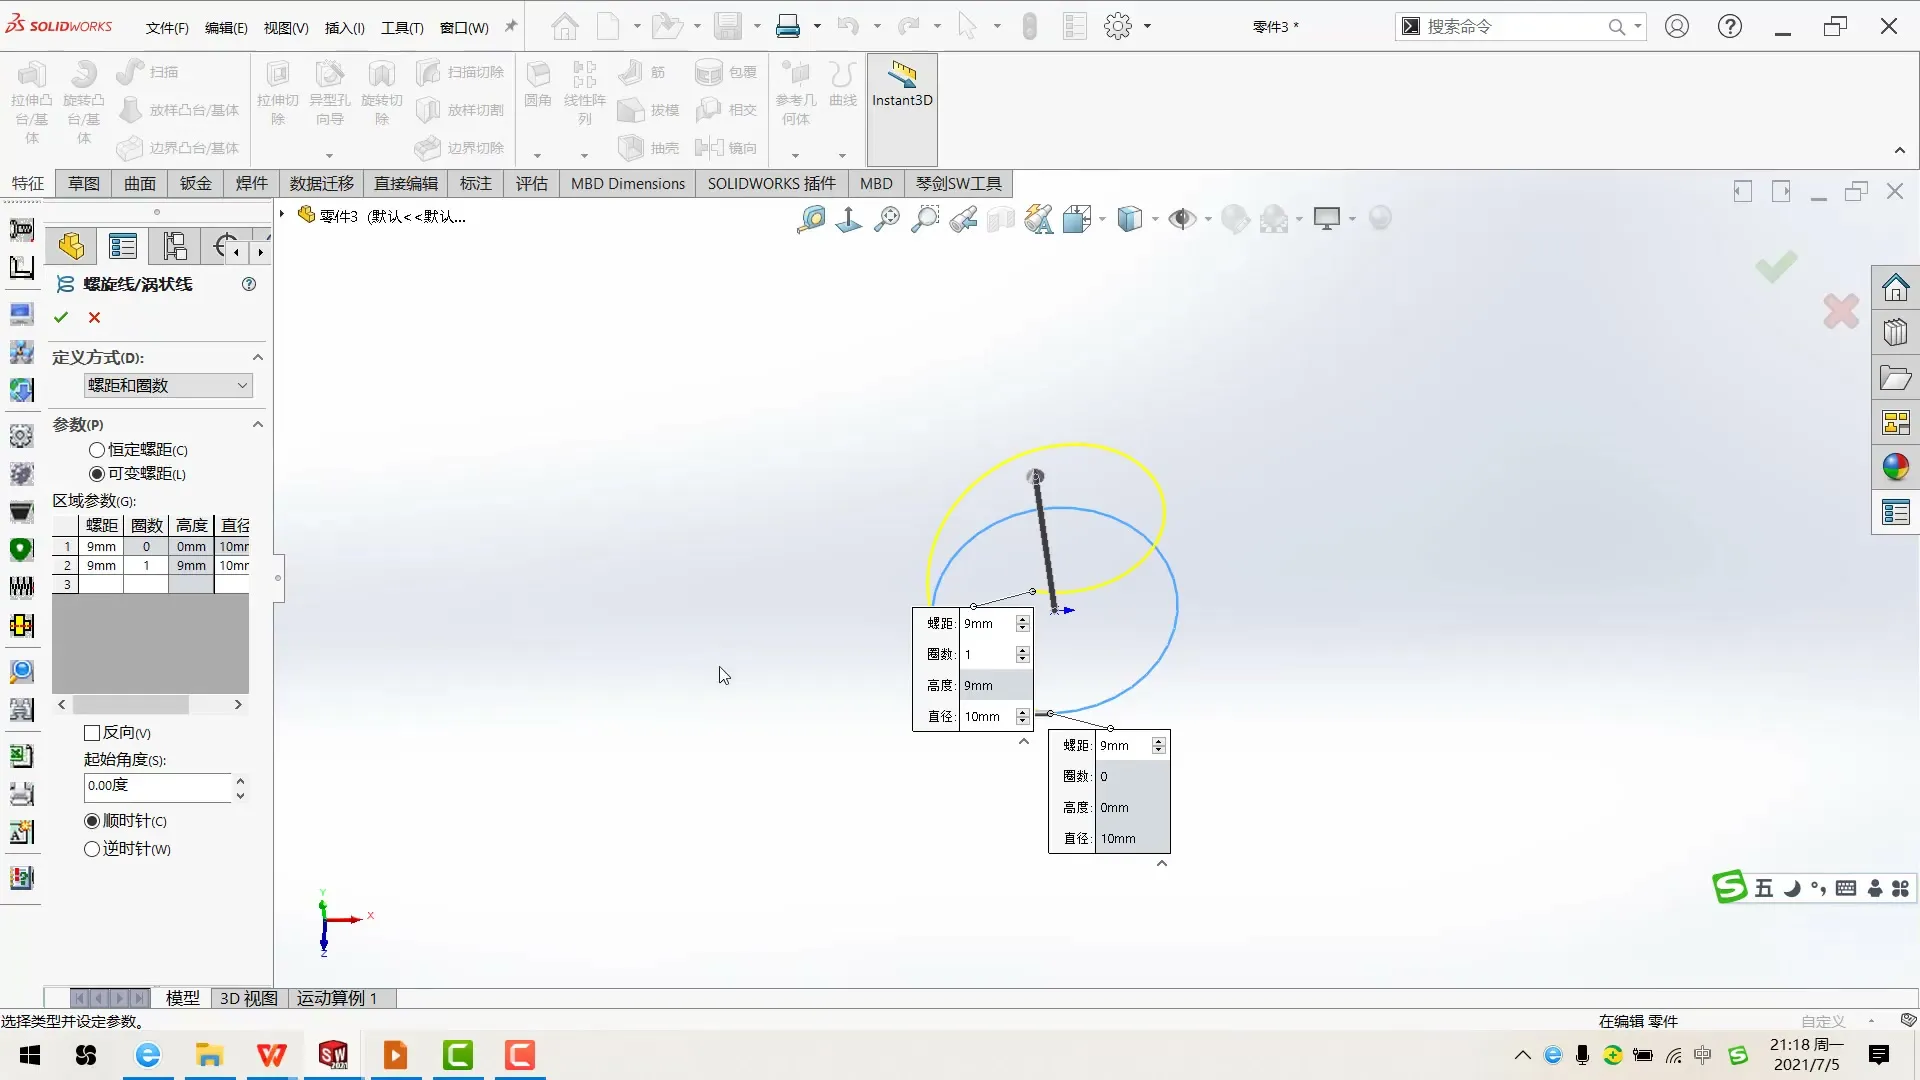Click the measure tool in heads-up toolbar
The image size is (1920, 1080).
coord(810,218)
